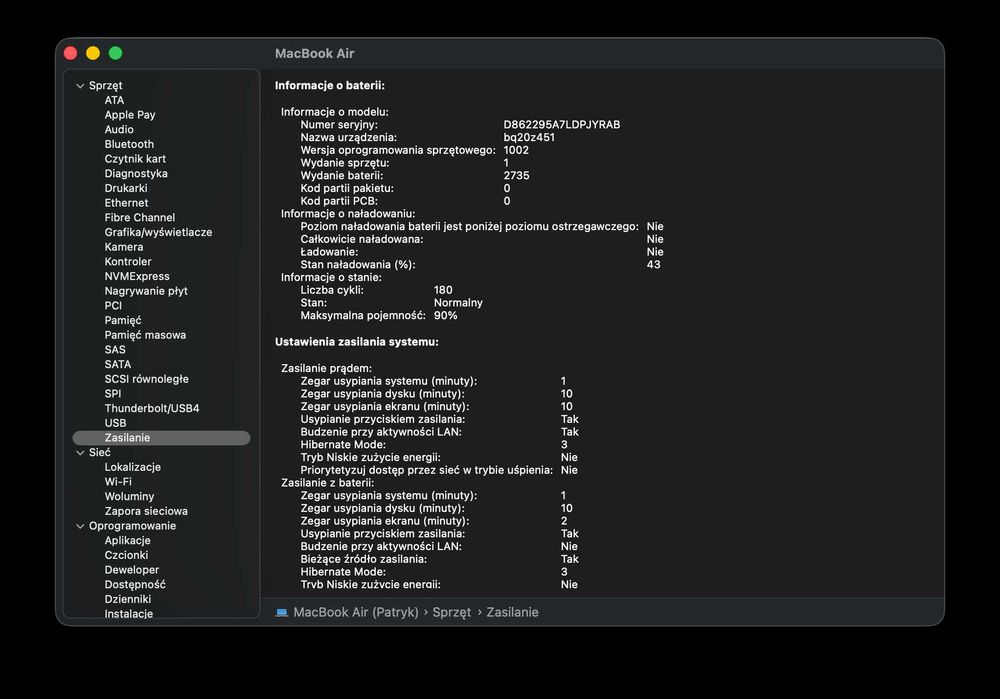
Task: Choose Fibre Channel in the sidebar
Action: tap(140, 217)
